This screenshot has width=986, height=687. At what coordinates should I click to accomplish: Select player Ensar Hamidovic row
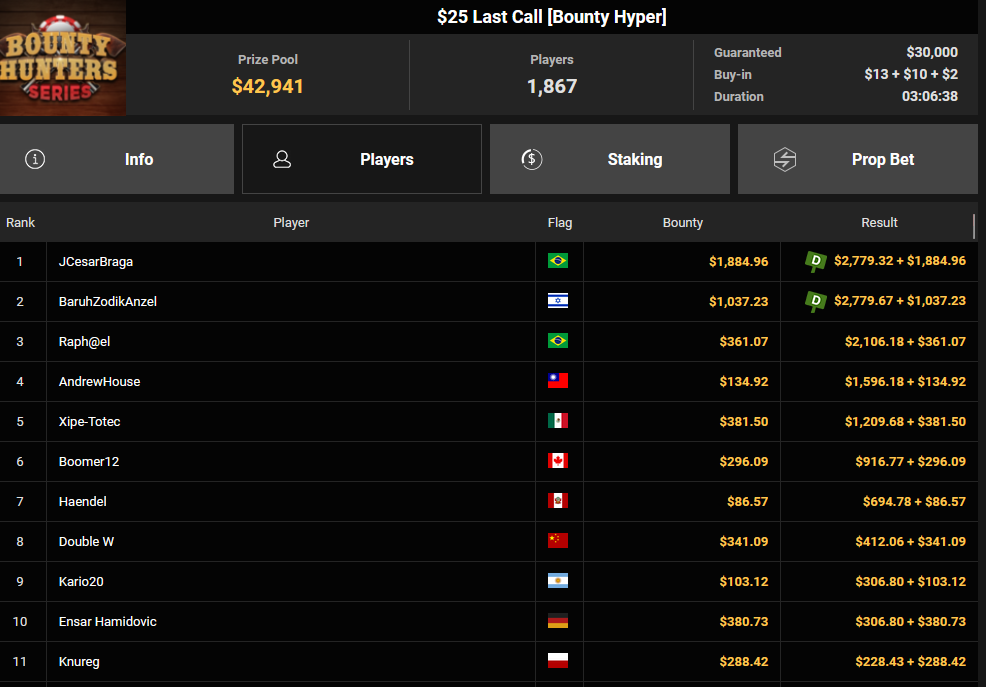point(108,621)
